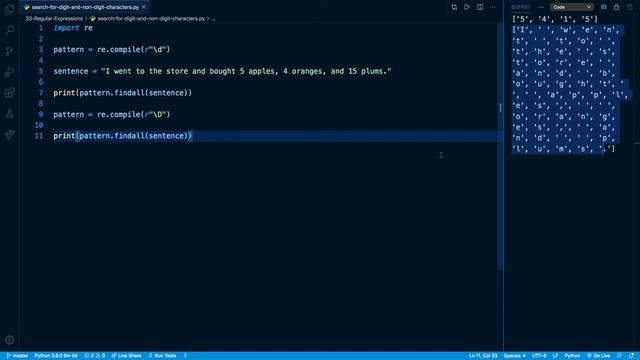Viewport: 640px width, 360px height.
Task: Click the master branch in status bar
Action: (17, 356)
